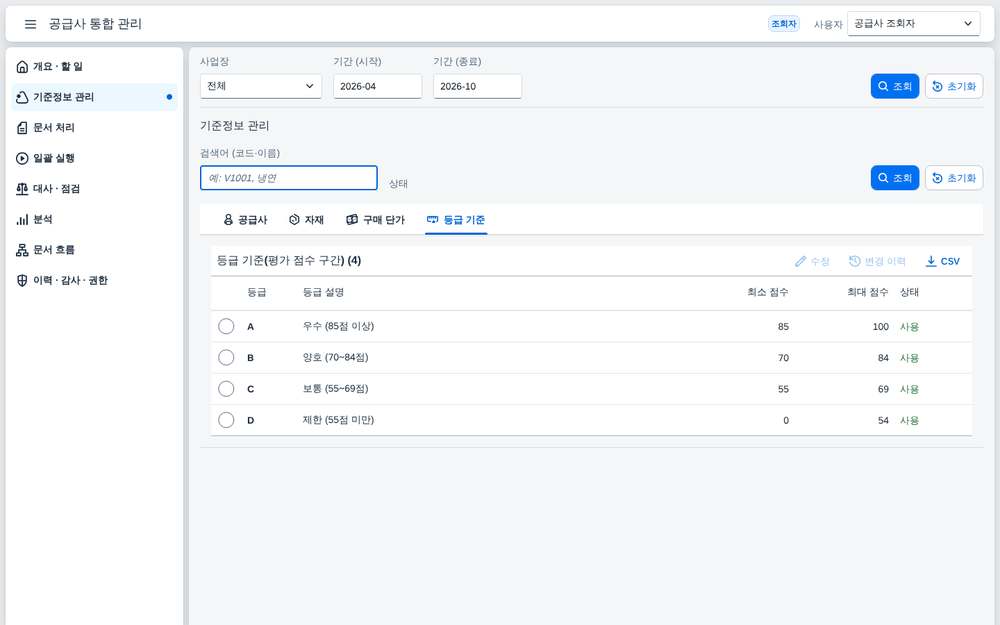
Task: Click the 초기화 button beside the 검색어 field
Action: click(x=954, y=178)
